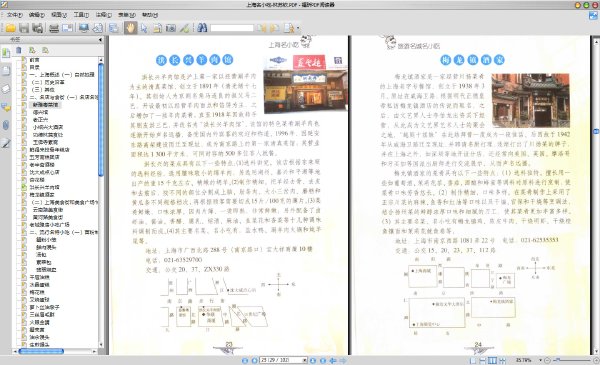Open signatures panel with pen icon
Viewport: 600px width, 365px height.
6,143
